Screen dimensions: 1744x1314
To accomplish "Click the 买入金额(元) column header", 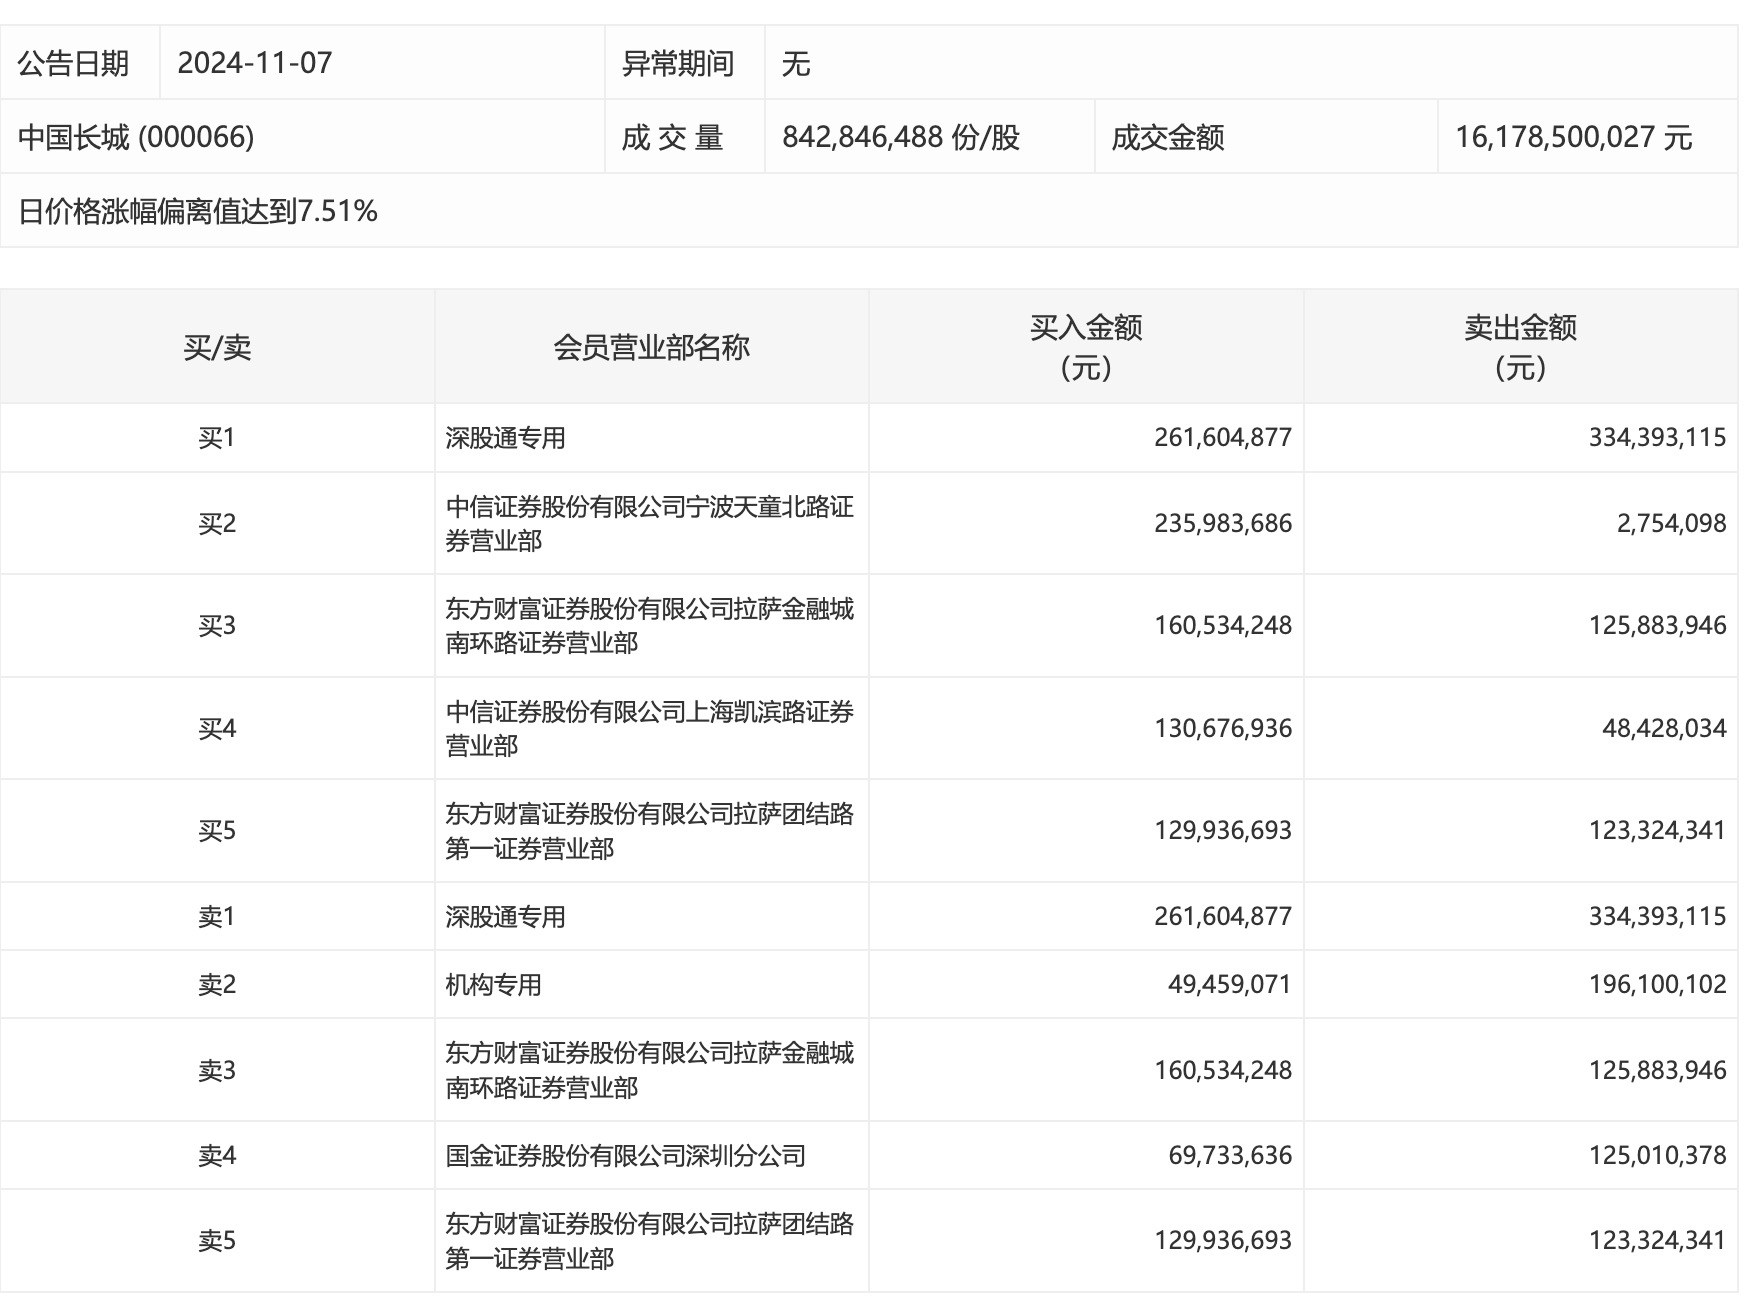I will coord(1086,347).
